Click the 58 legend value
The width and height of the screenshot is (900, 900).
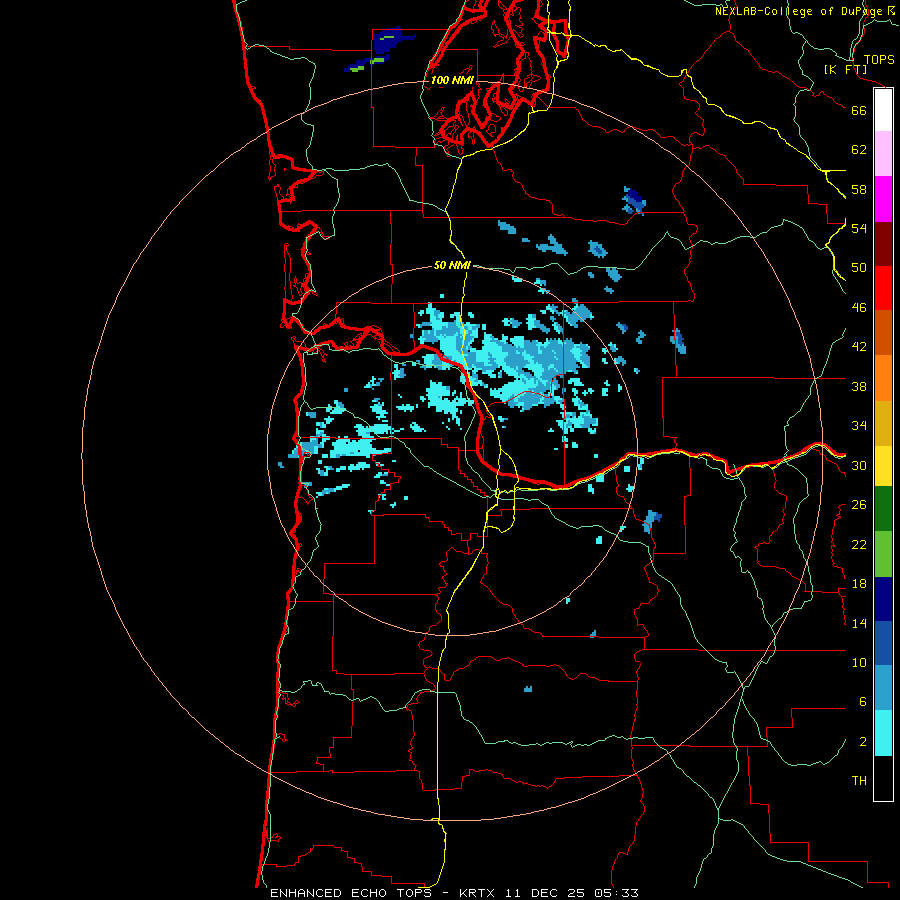tap(859, 189)
